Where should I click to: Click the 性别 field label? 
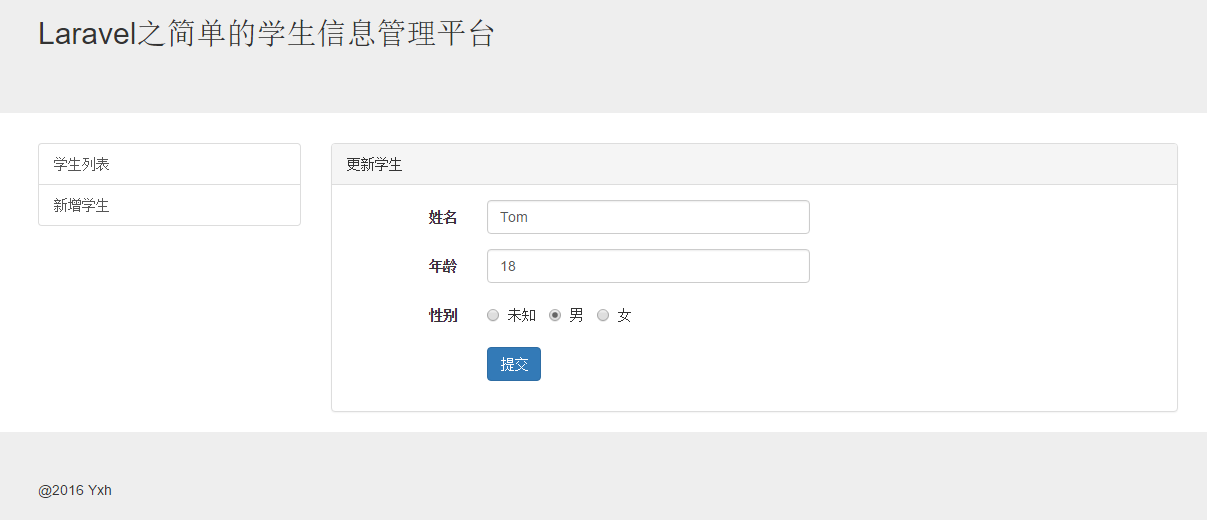pyautogui.click(x=443, y=316)
